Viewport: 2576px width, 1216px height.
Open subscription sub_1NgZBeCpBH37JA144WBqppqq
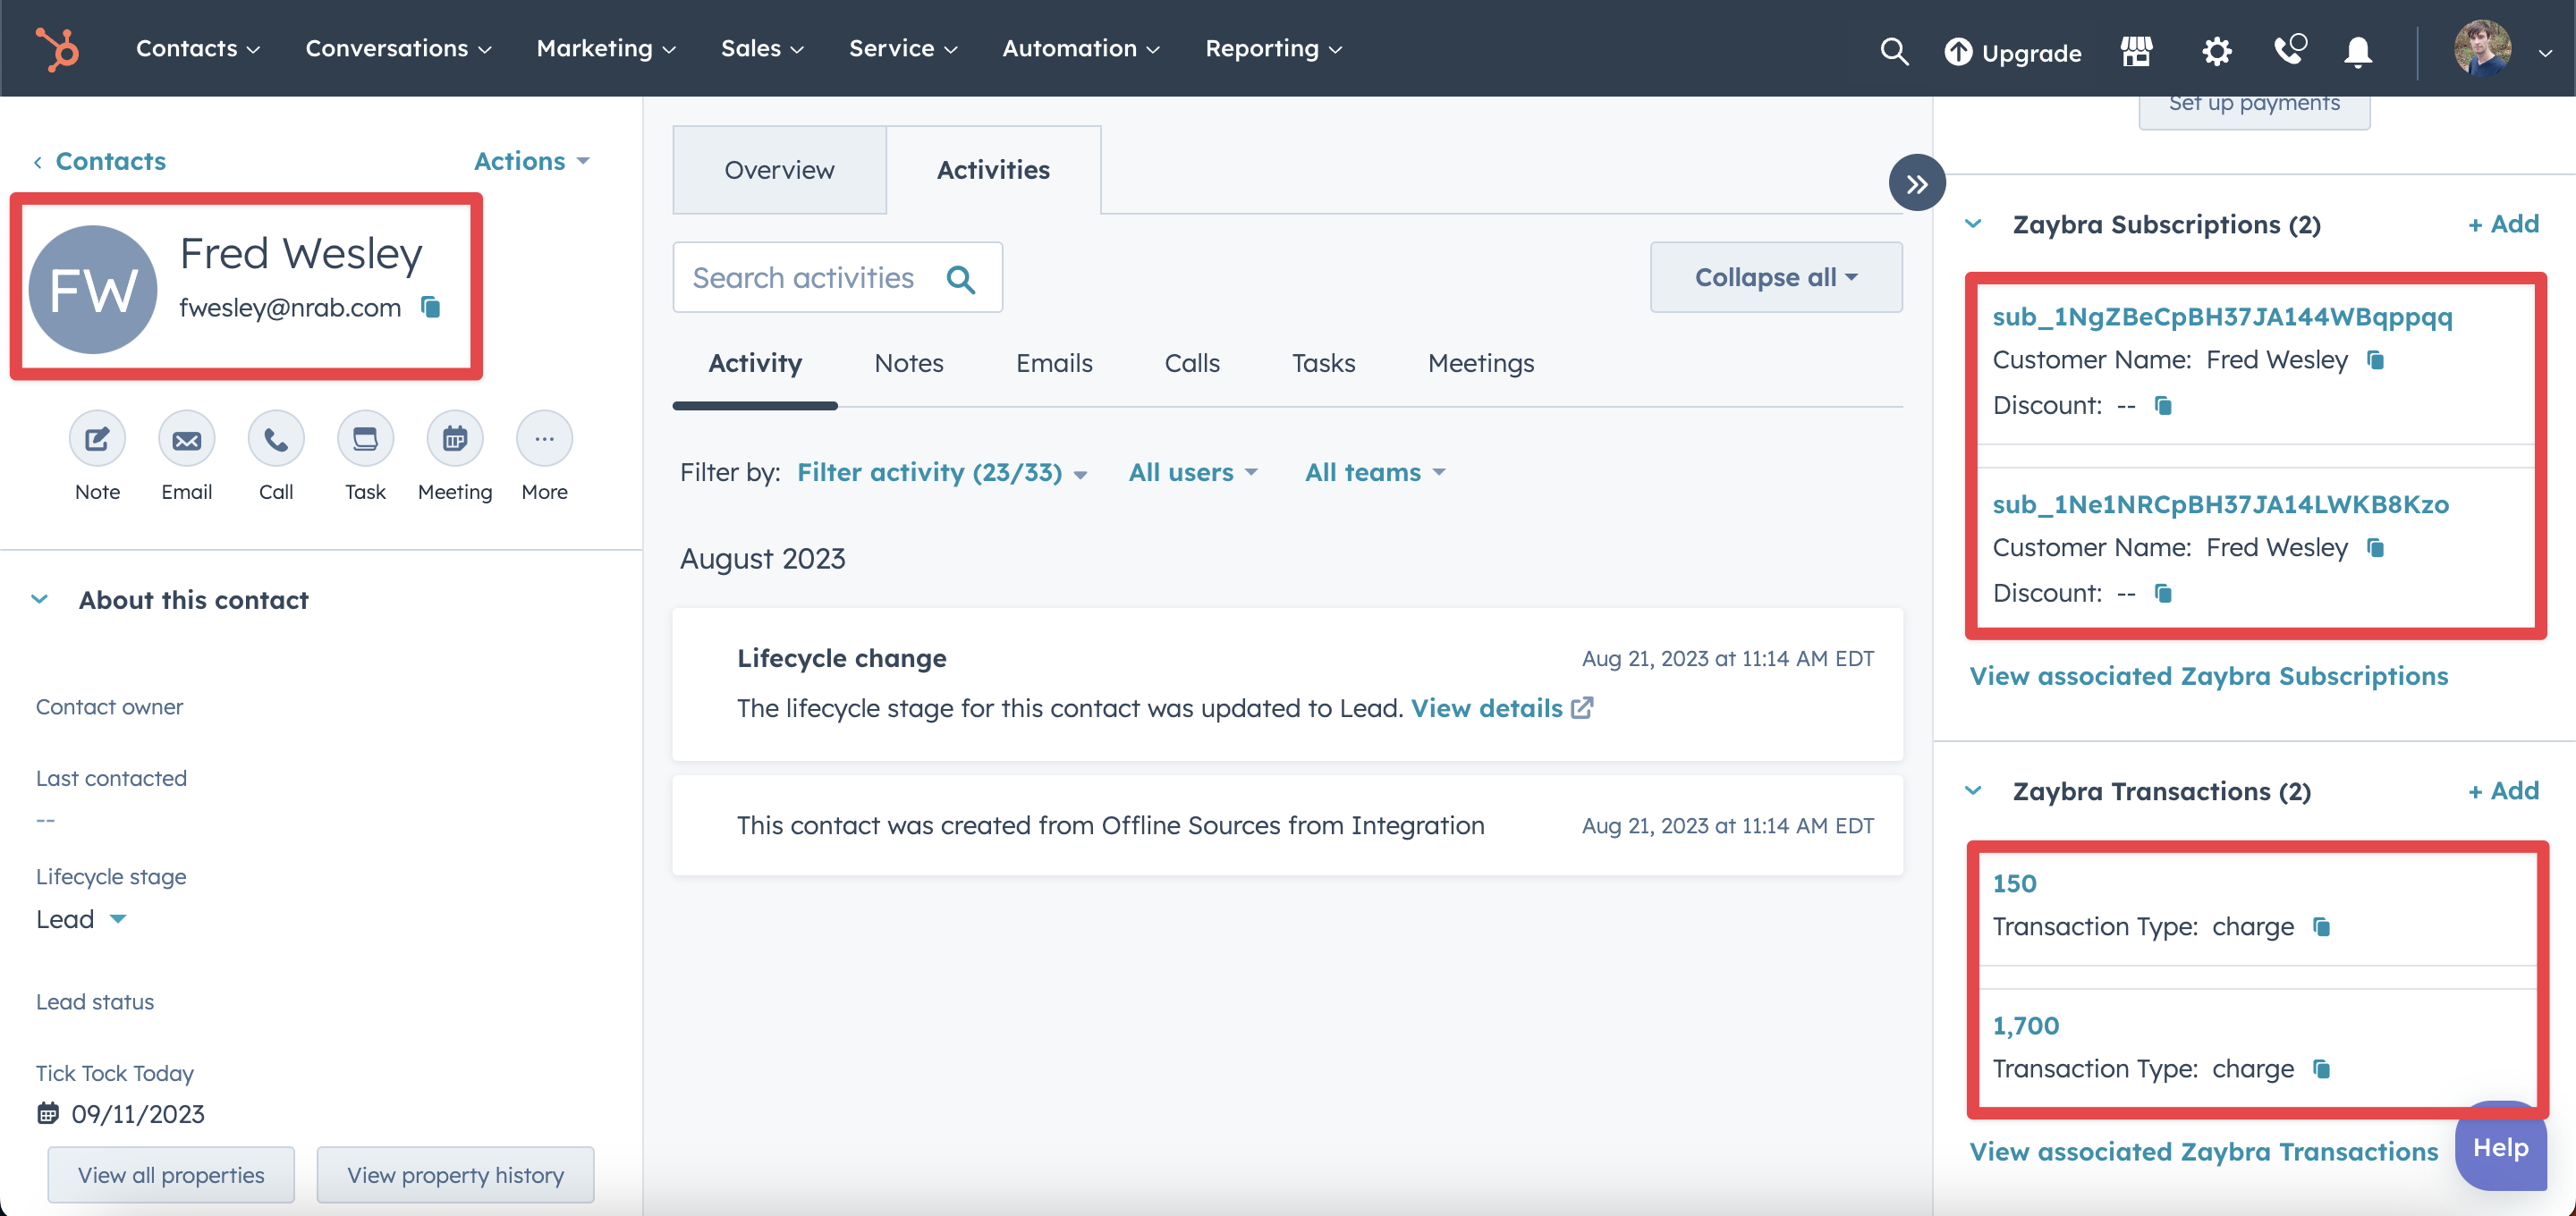pos(2222,317)
